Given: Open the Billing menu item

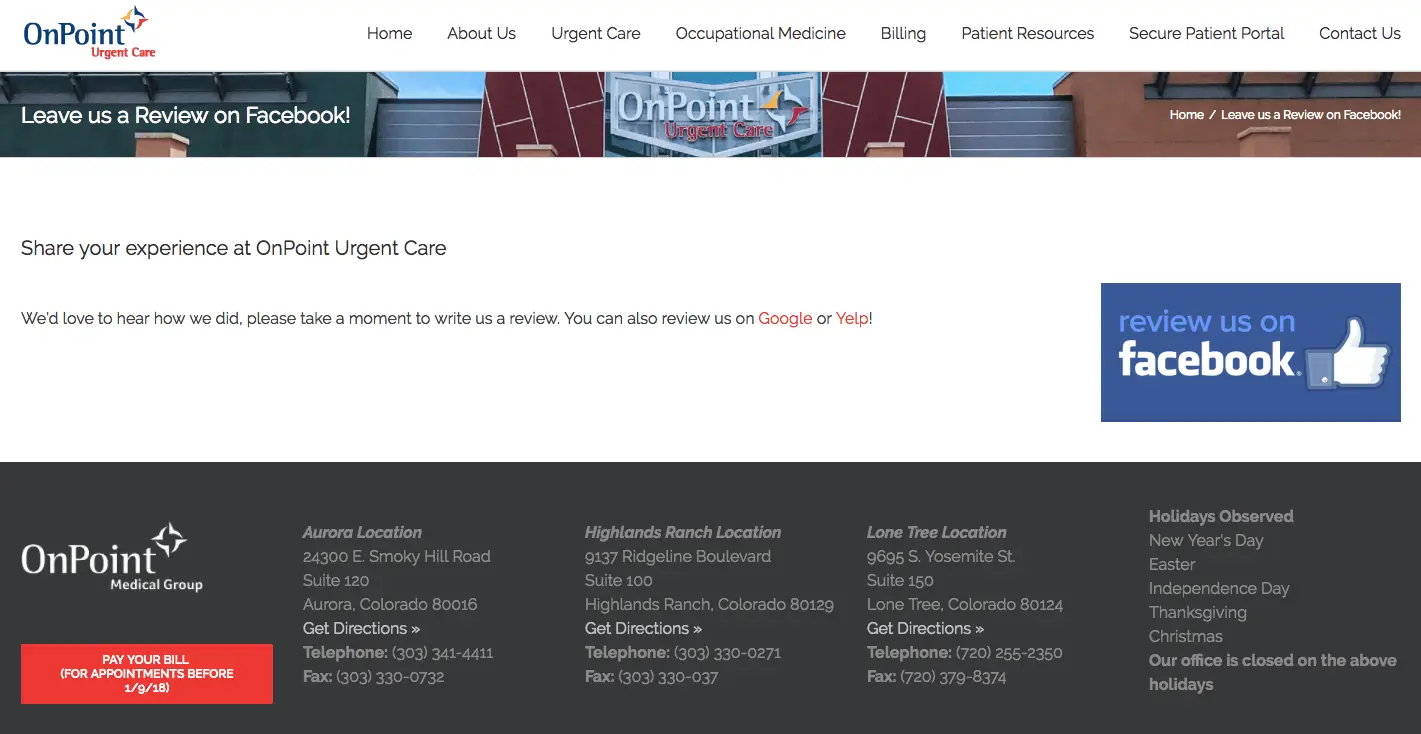Looking at the screenshot, I should pyautogui.click(x=903, y=33).
